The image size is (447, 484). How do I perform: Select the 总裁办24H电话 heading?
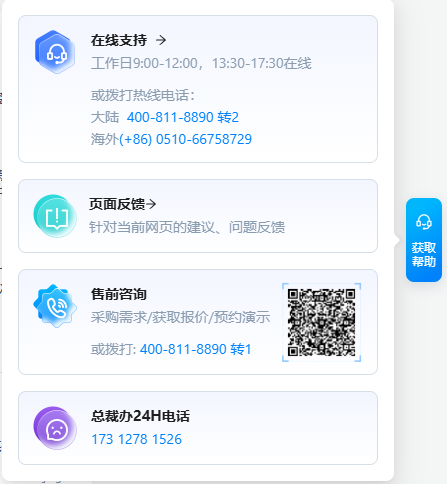click(x=140, y=416)
